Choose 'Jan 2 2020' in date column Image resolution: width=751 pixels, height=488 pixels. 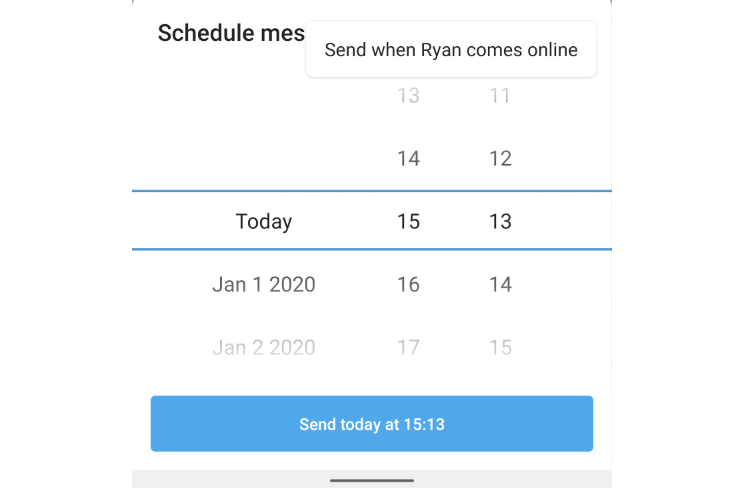tap(264, 347)
